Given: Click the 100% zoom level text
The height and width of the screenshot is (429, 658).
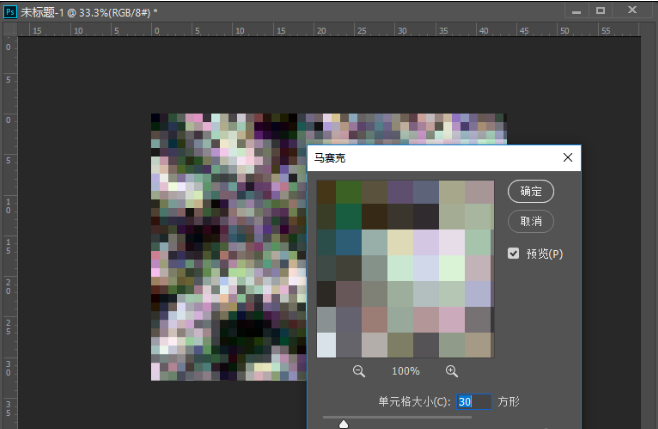Looking at the screenshot, I should [405, 371].
